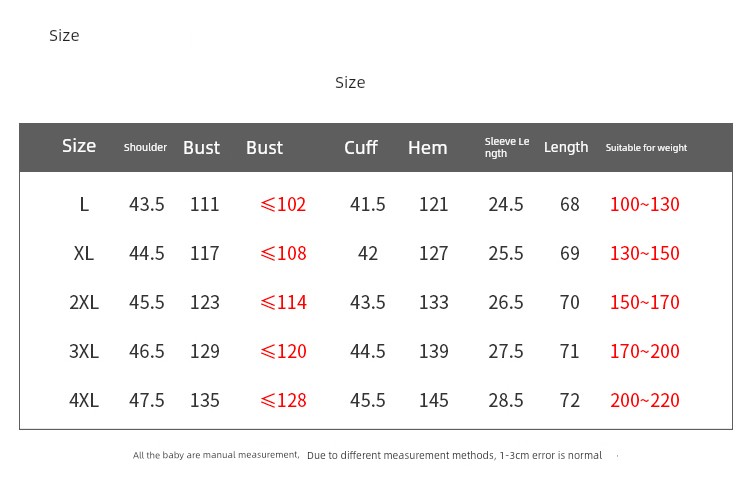The image size is (750, 482).
Task: Click the Size heading at top left
Action: pyautogui.click(x=64, y=36)
